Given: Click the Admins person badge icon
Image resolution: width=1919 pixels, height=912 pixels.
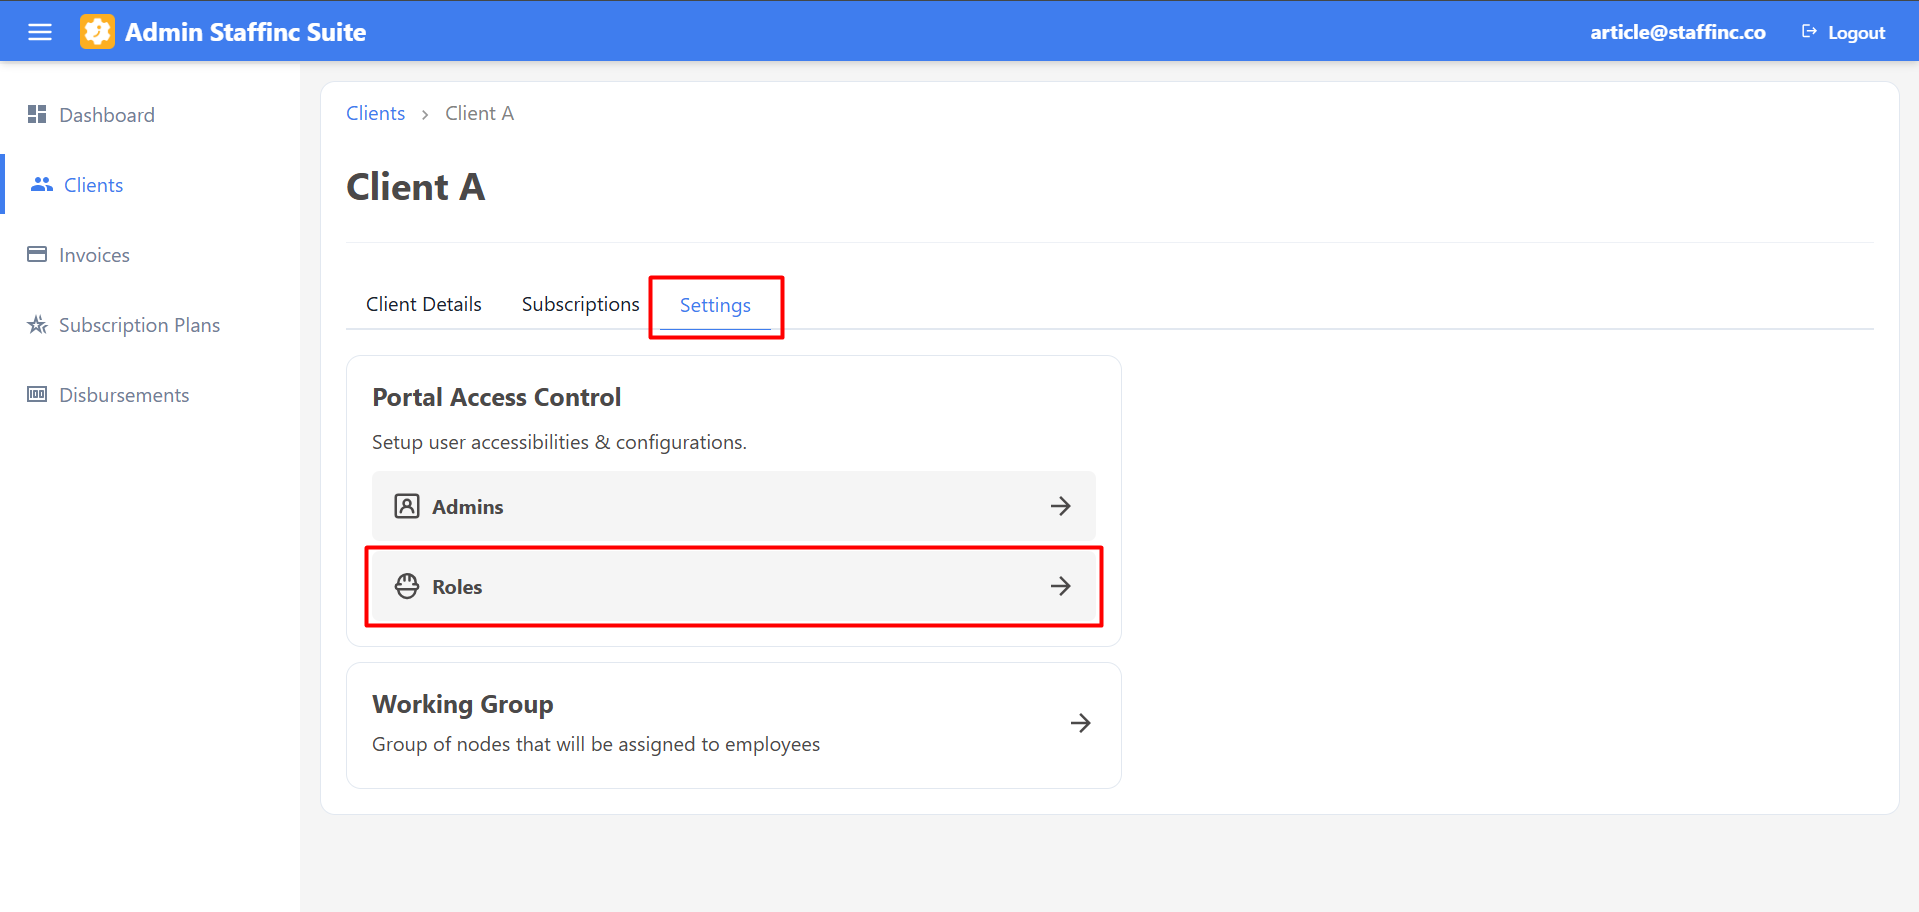Looking at the screenshot, I should coord(407,506).
